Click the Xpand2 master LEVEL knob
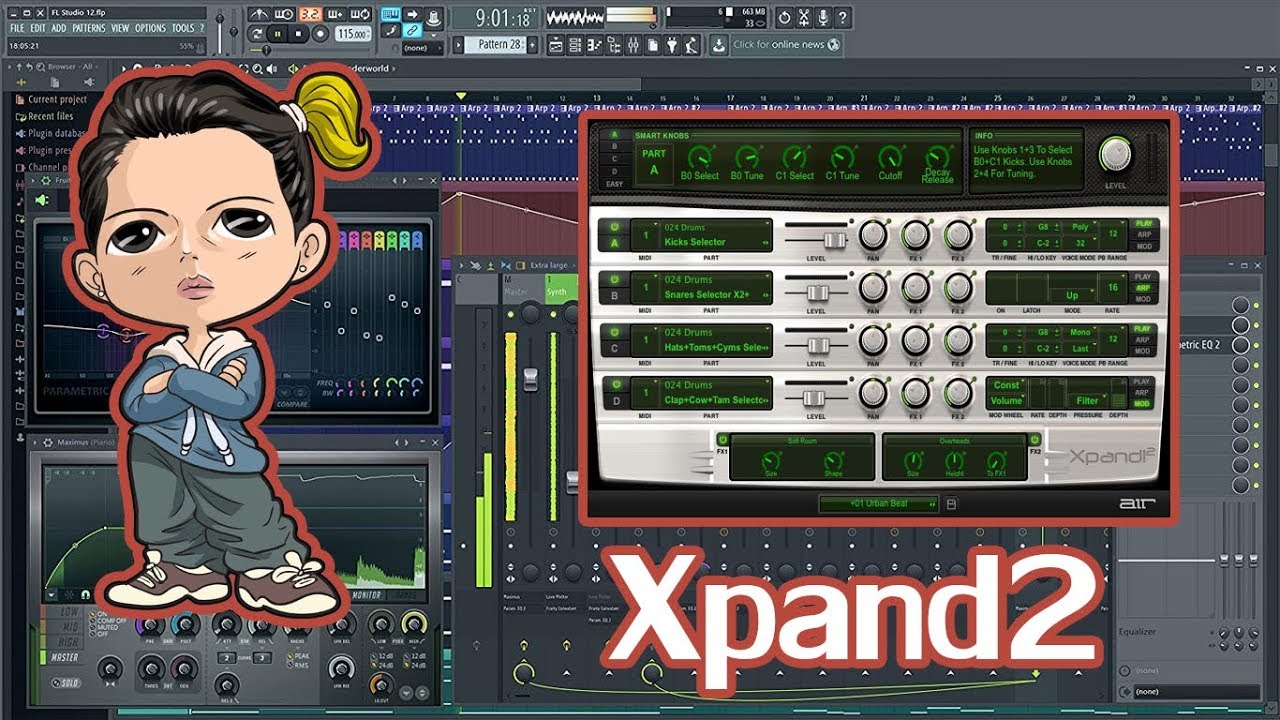Viewport: 1280px width, 720px height. pyautogui.click(x=1115, y=153)
